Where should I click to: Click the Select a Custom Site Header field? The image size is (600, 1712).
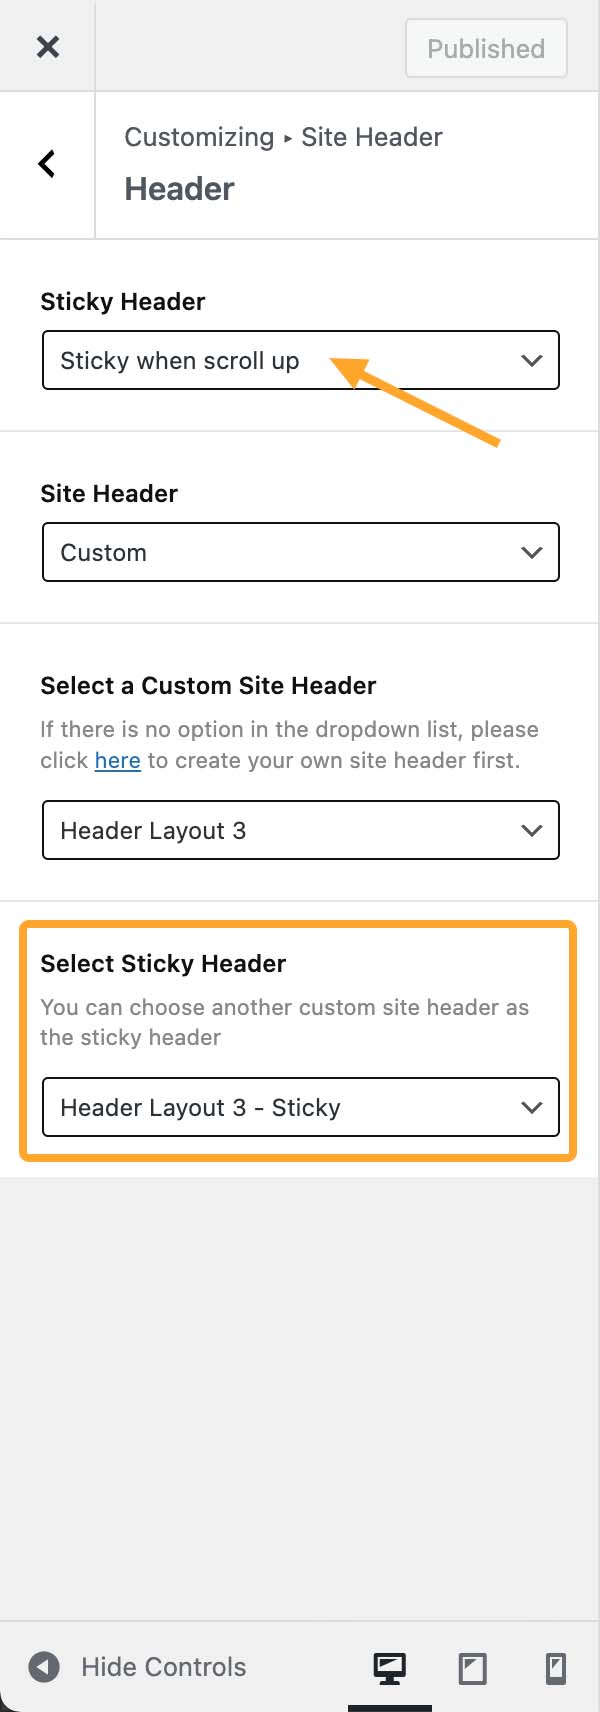point(300,830)
